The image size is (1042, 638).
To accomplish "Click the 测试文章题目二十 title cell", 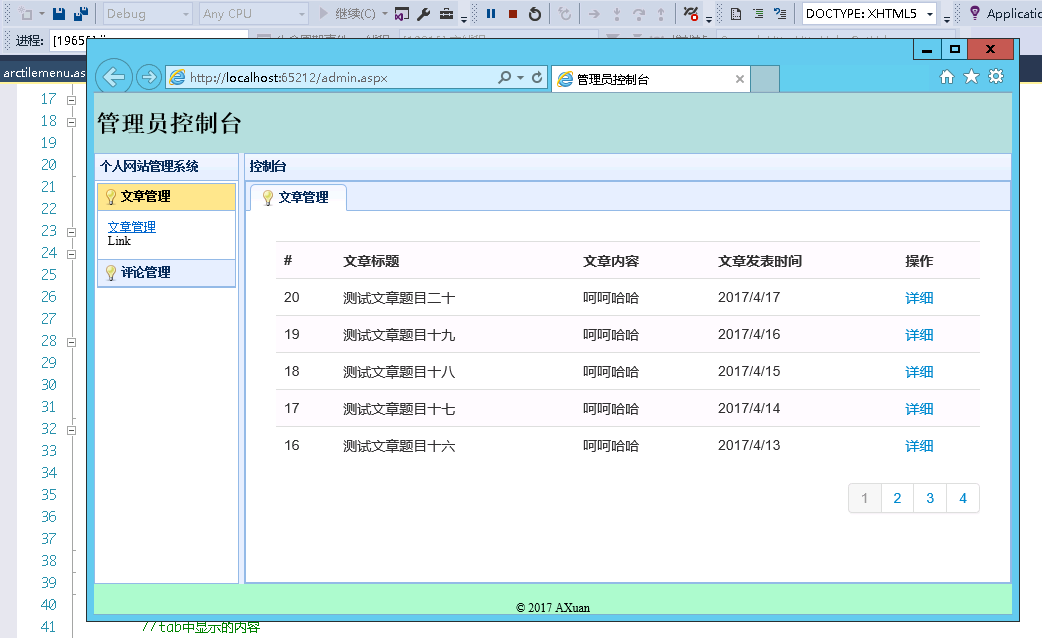I will (x=399, y=298).
